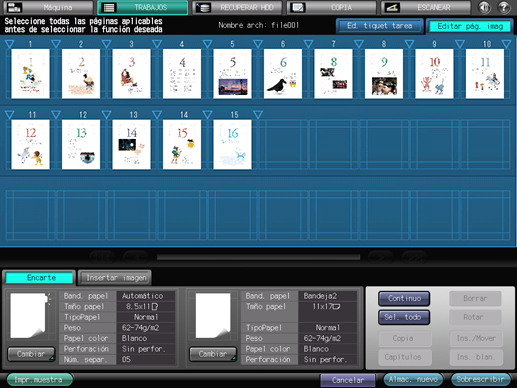This screenshot has width=517, height=388.
Task: Switch to the Encarte tab
Action: coord(39,278)
